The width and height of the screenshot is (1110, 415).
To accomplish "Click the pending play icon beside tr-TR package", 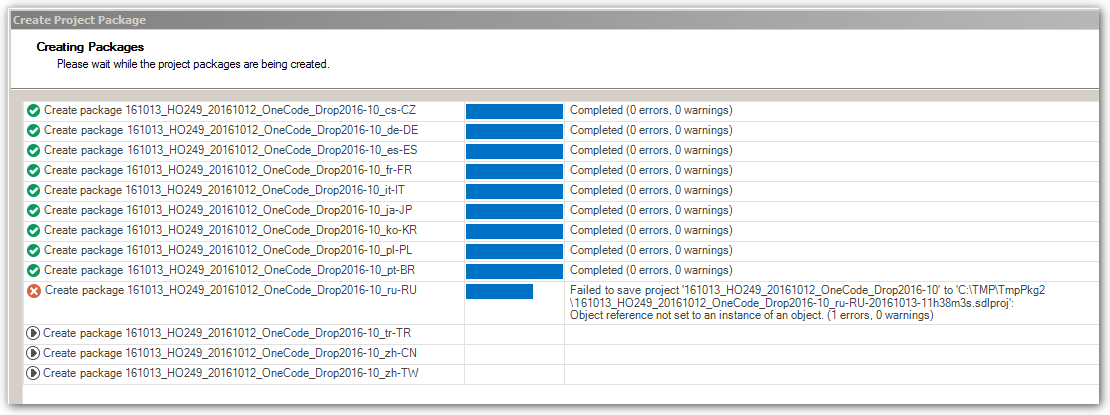I will tap(33, 333).
